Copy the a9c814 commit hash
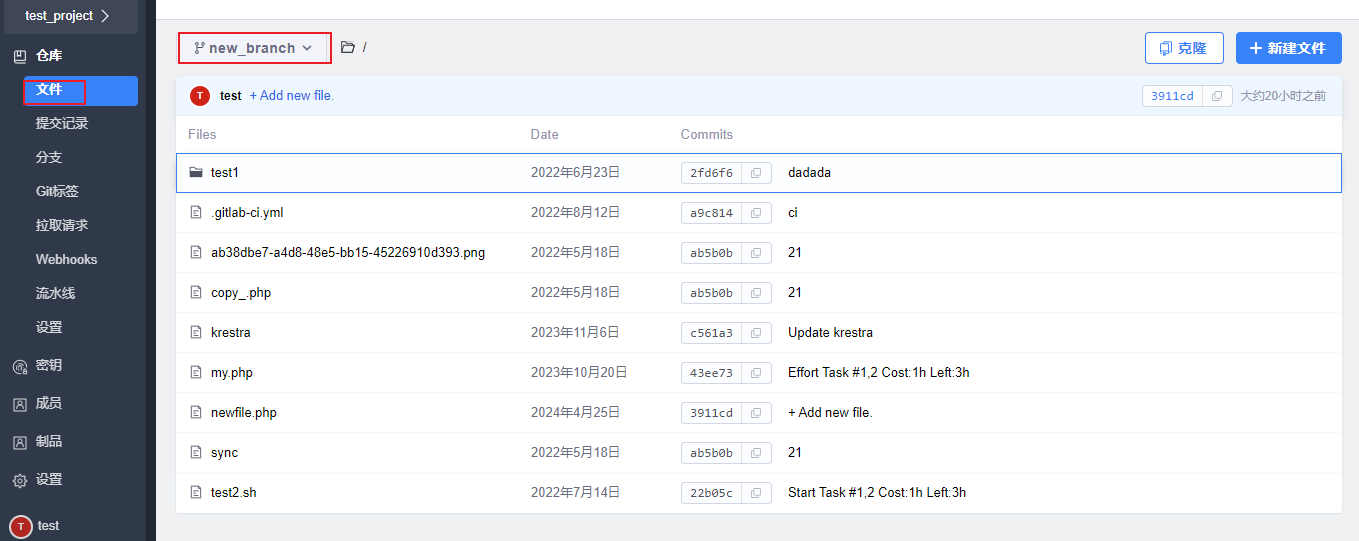This screenshot has width=1359, height=541. 756,213
